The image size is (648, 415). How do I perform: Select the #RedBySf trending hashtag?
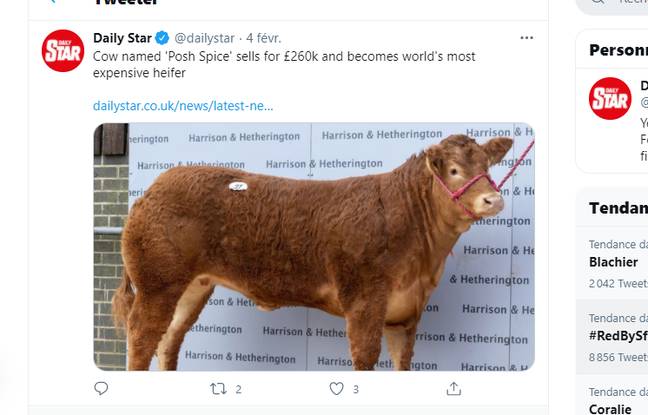click(618, 336)
